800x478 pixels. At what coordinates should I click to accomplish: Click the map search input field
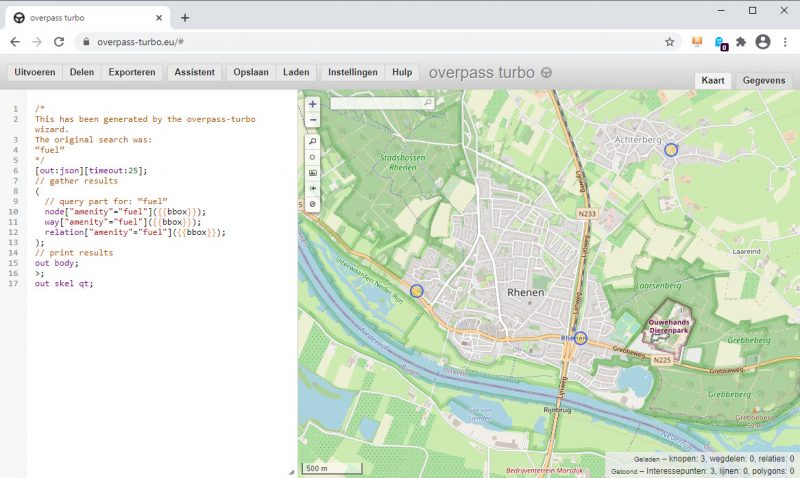coord(382,103)
